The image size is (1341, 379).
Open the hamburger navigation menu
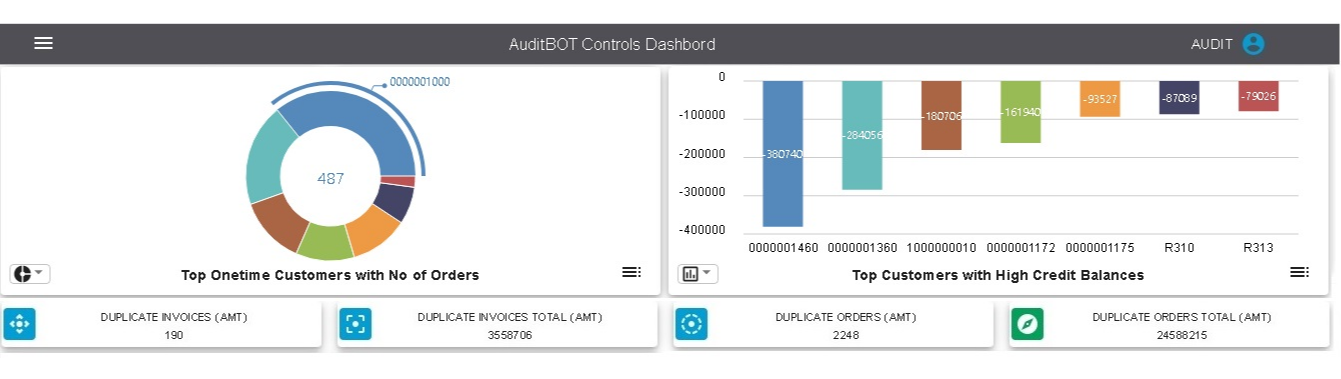pyautogui.click(x=43, y=43)
